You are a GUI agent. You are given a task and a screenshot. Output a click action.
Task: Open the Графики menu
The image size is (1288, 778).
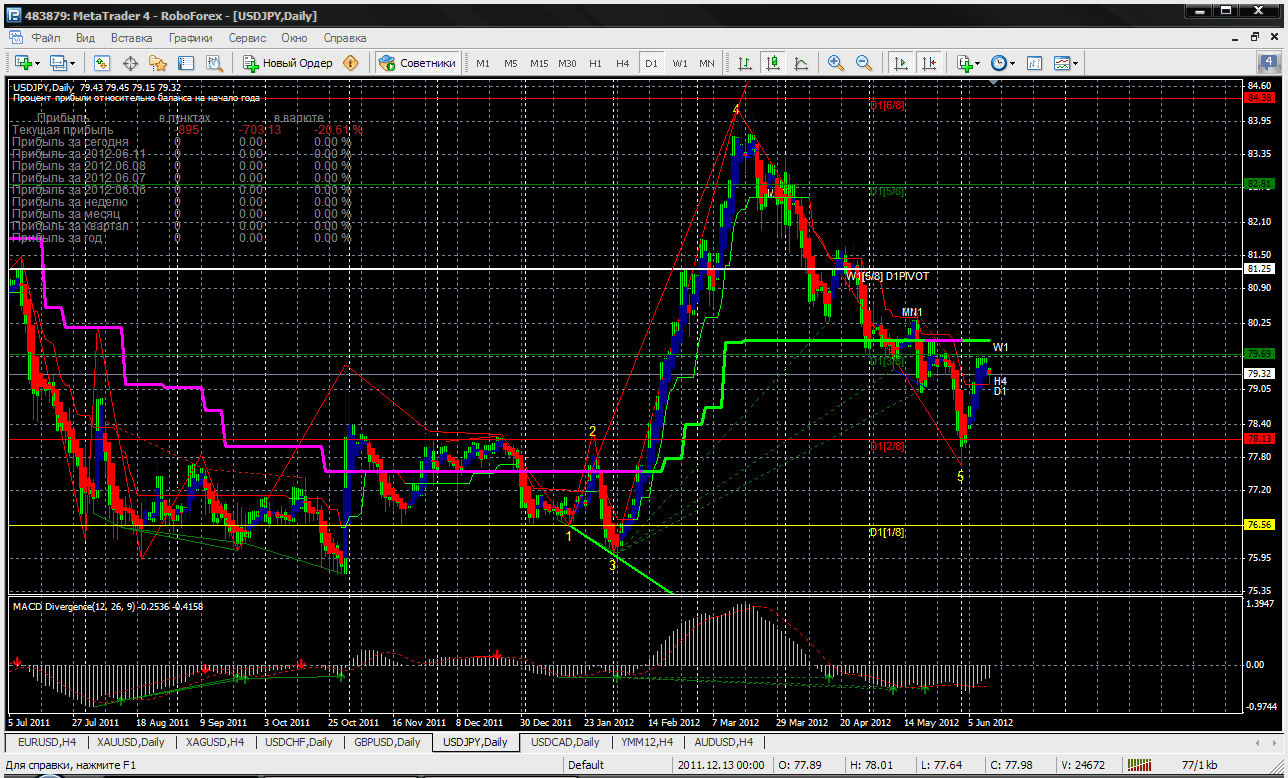click(190, 37)
